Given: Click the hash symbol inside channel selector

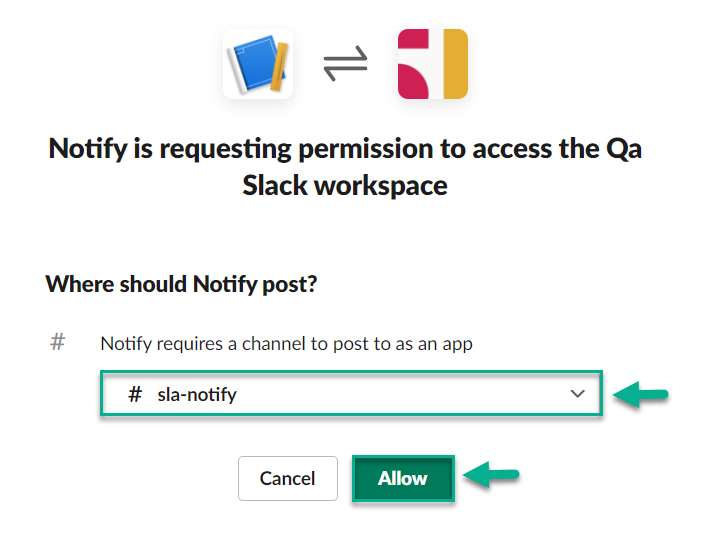Looking at the screenshot, I should tap(135, 394).
